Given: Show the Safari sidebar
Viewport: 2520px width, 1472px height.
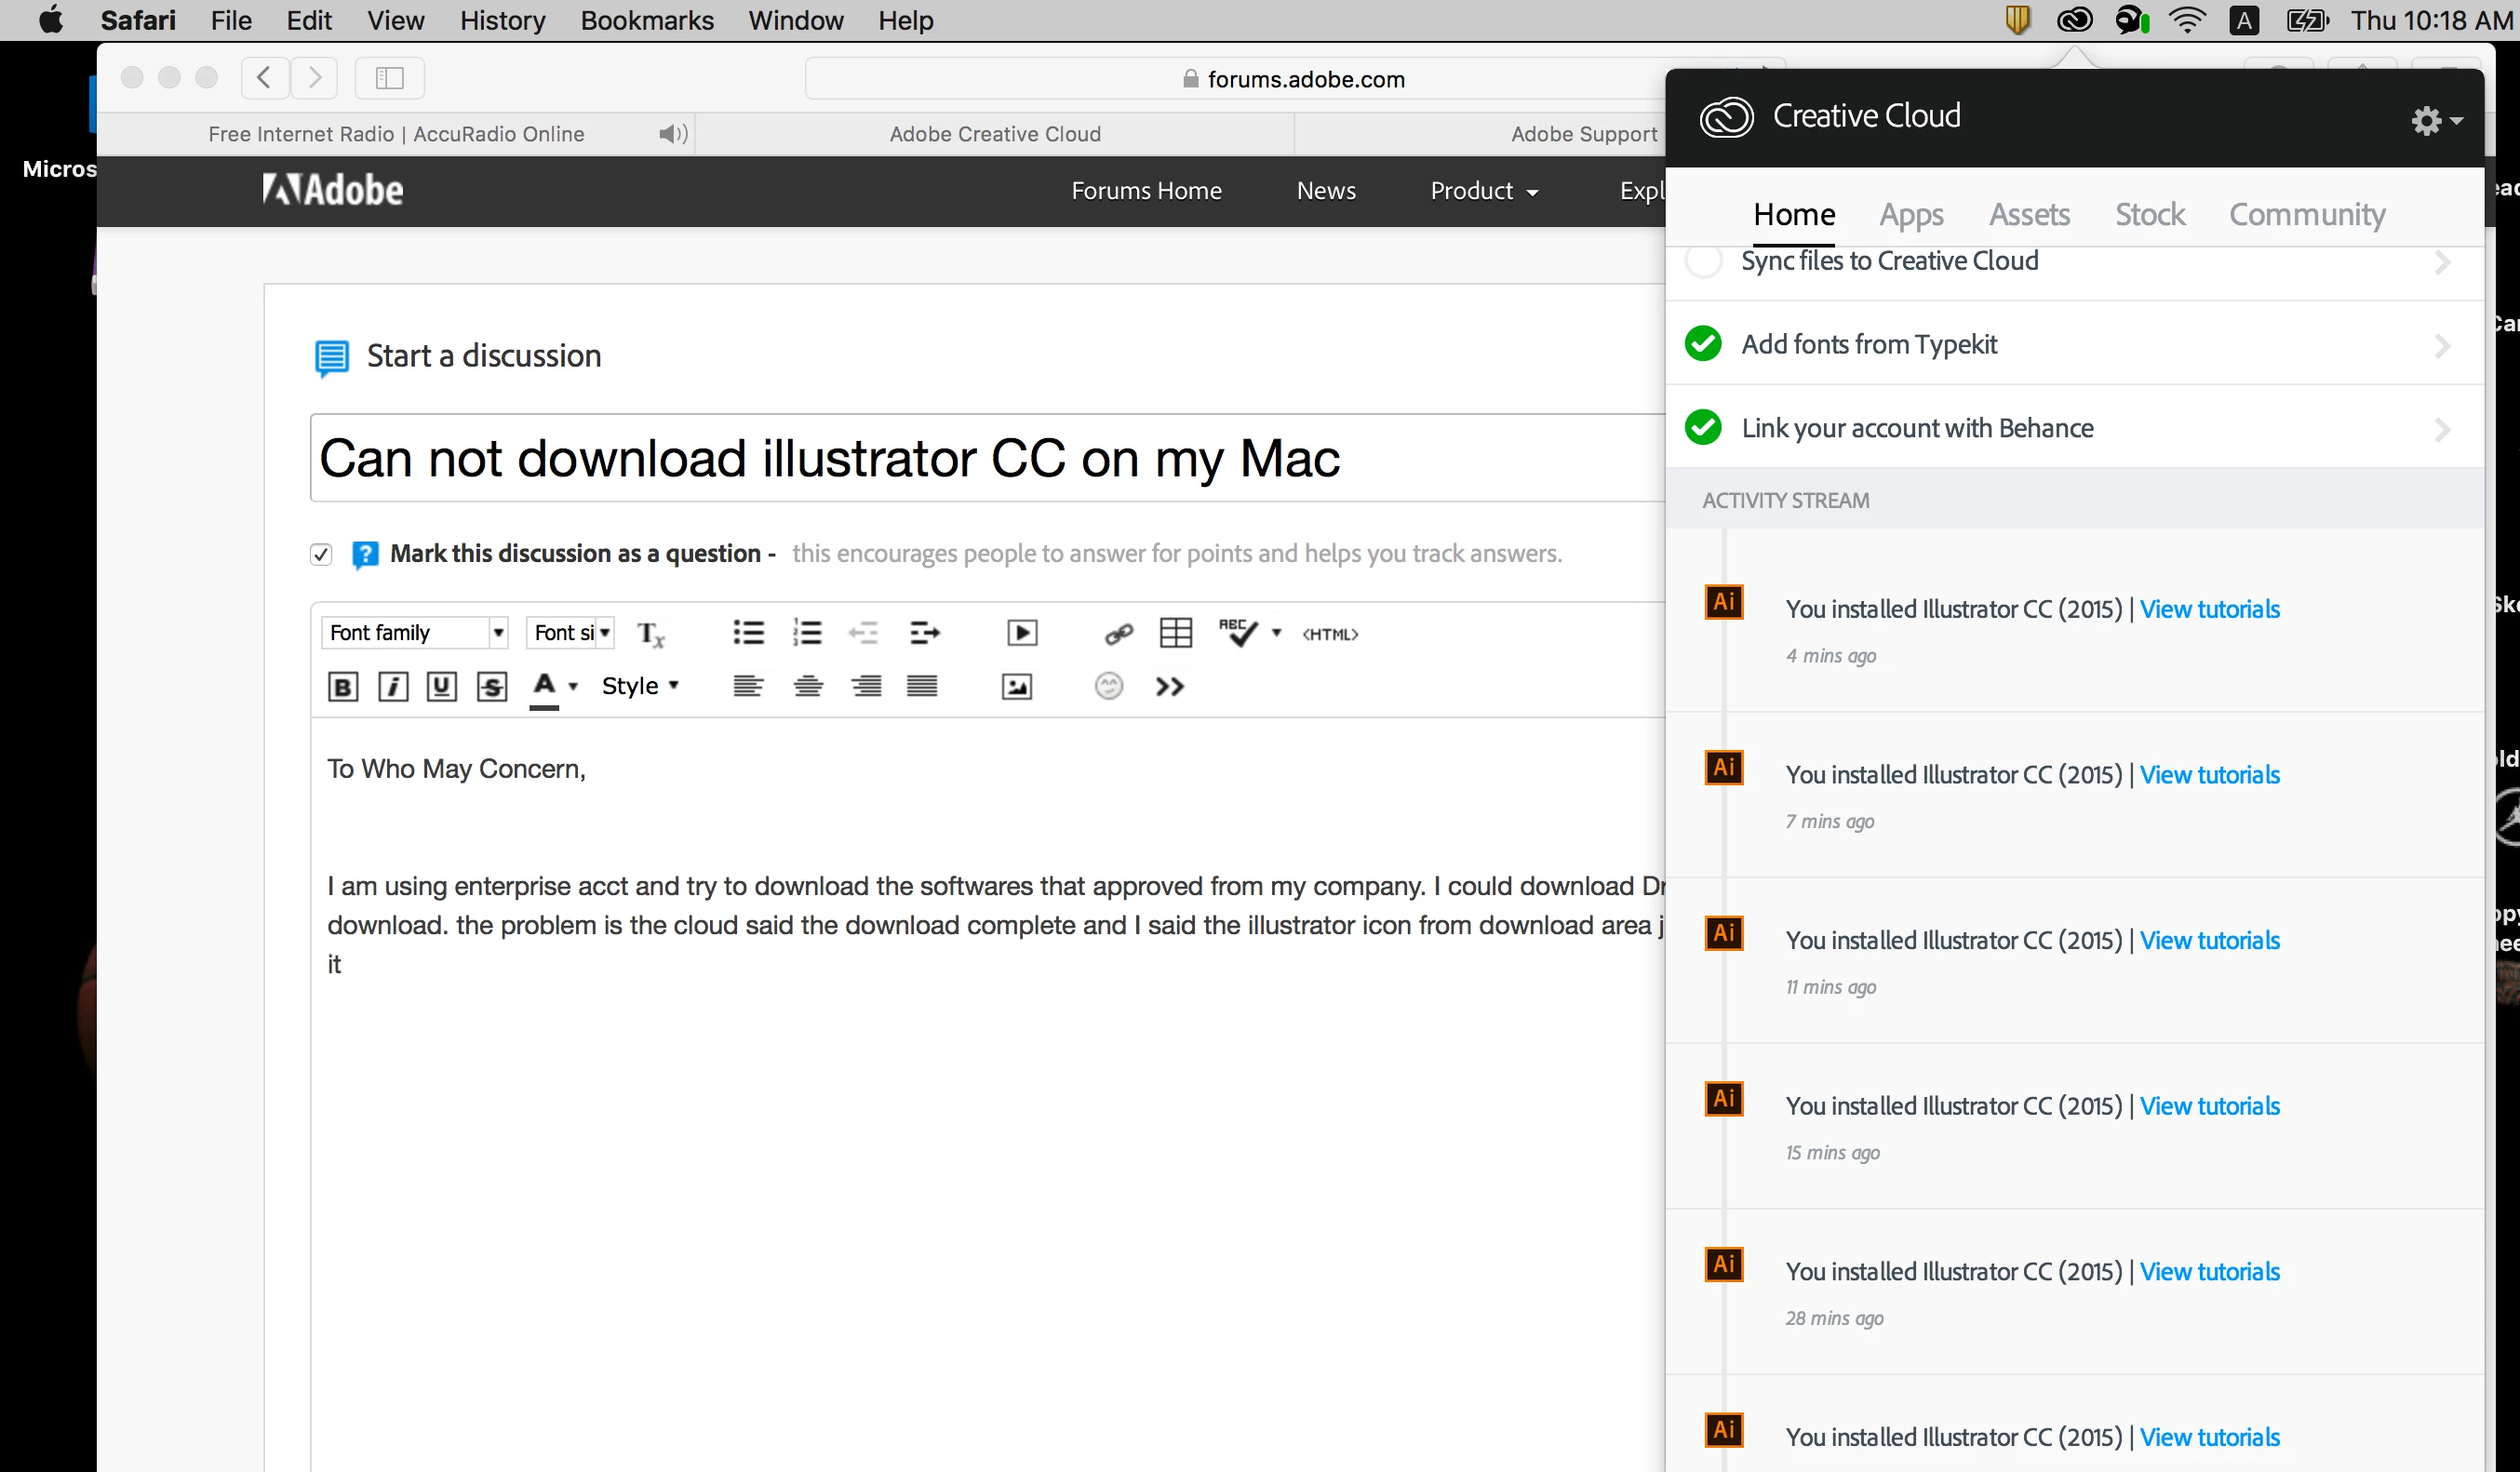Looking at the screenshot, I should pos(389,78).
